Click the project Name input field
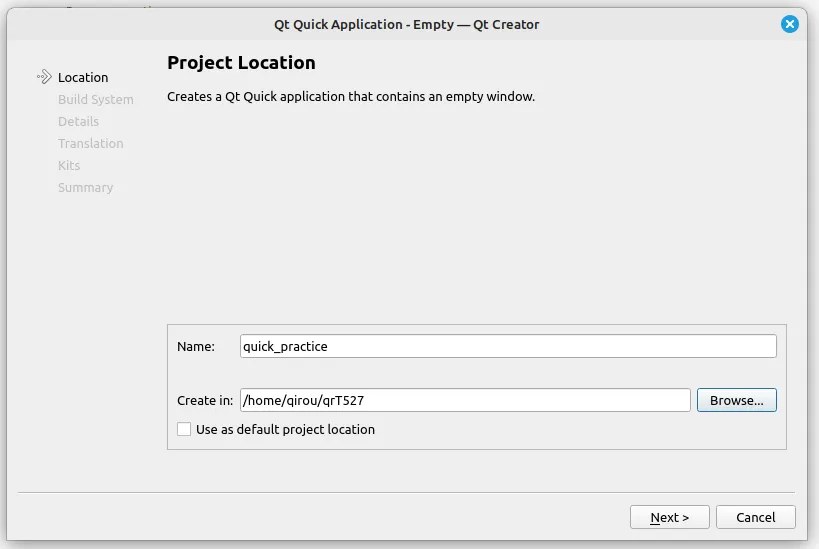This screenshot has height=549, width=819. 508,346
